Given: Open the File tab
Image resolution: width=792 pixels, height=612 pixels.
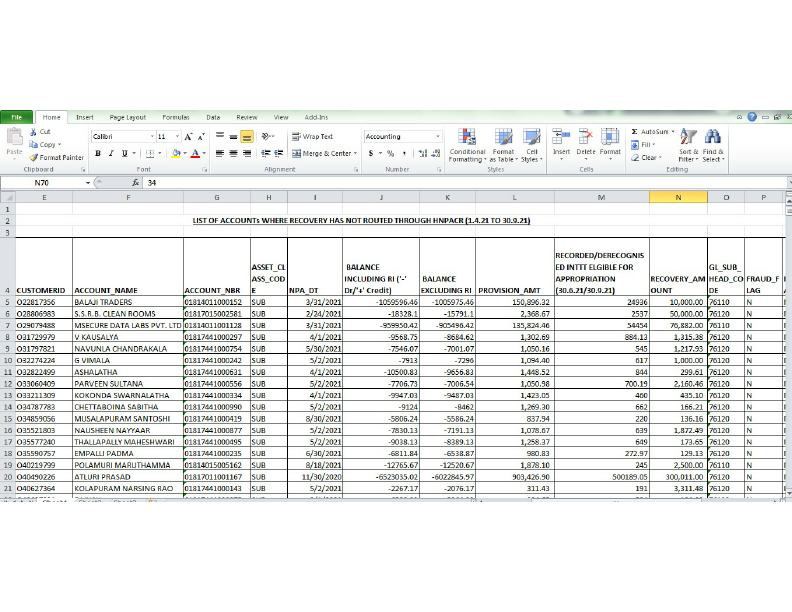Looking at the screenshot, I should coord(17,118).
